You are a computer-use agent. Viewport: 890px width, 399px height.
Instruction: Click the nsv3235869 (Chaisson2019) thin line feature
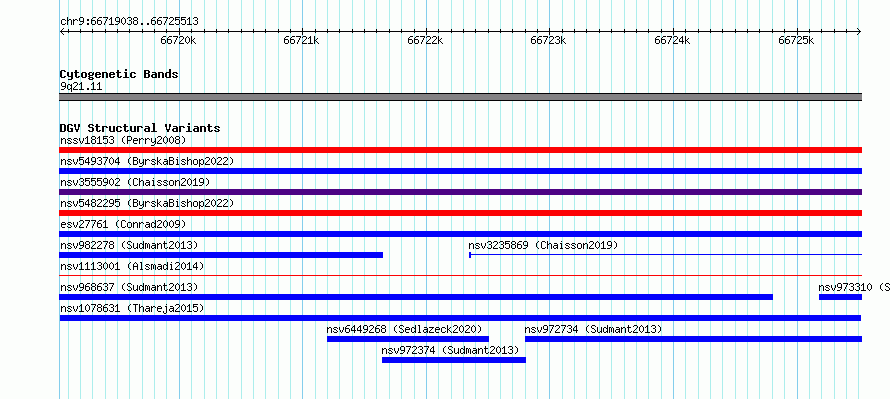665,255
